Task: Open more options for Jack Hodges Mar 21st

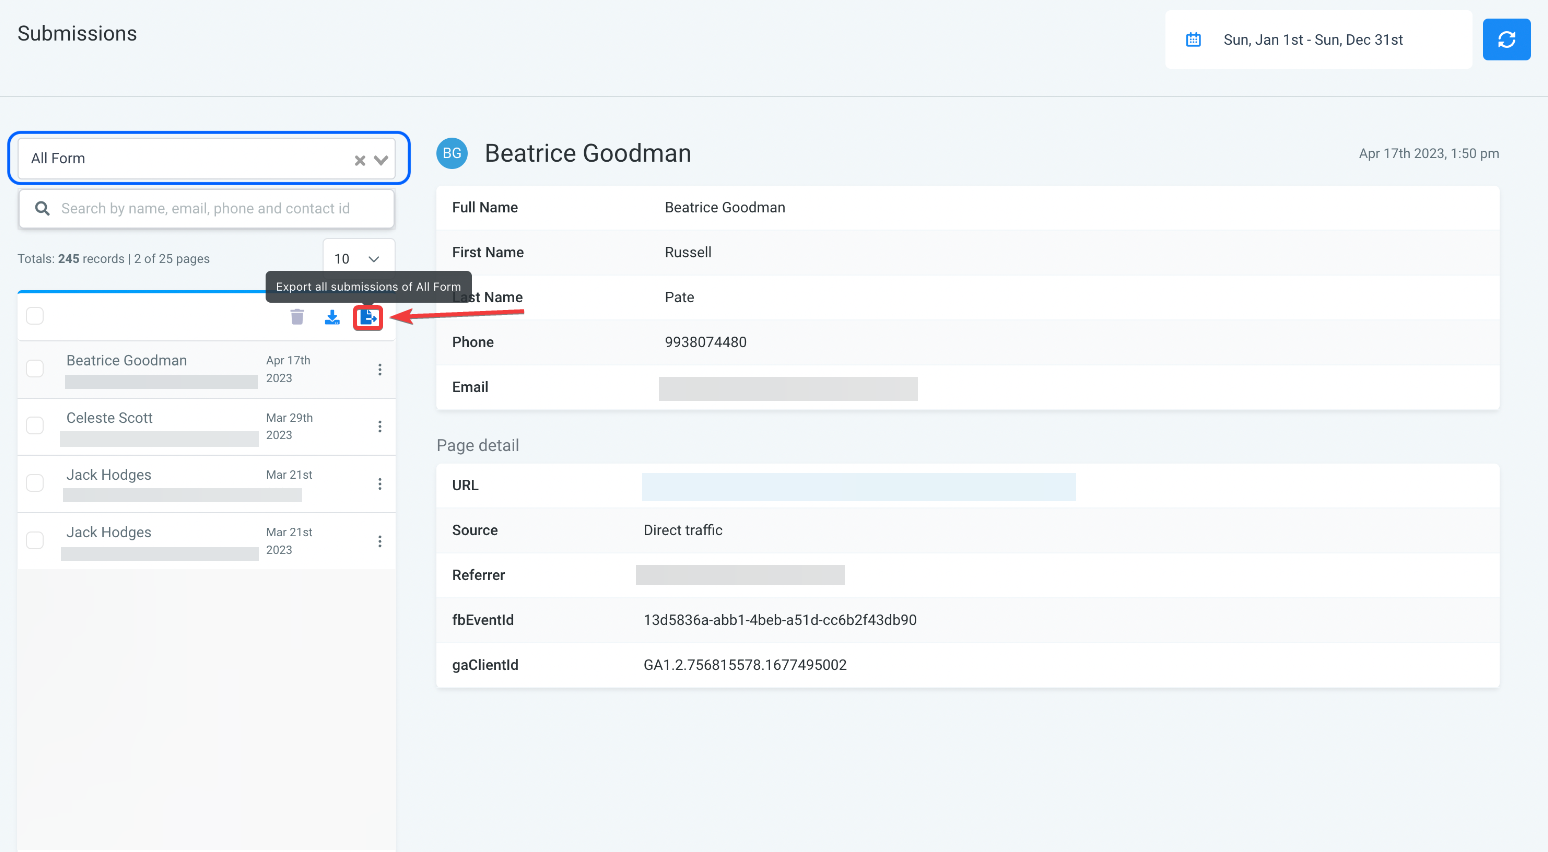Action: (x=380, y=484)
